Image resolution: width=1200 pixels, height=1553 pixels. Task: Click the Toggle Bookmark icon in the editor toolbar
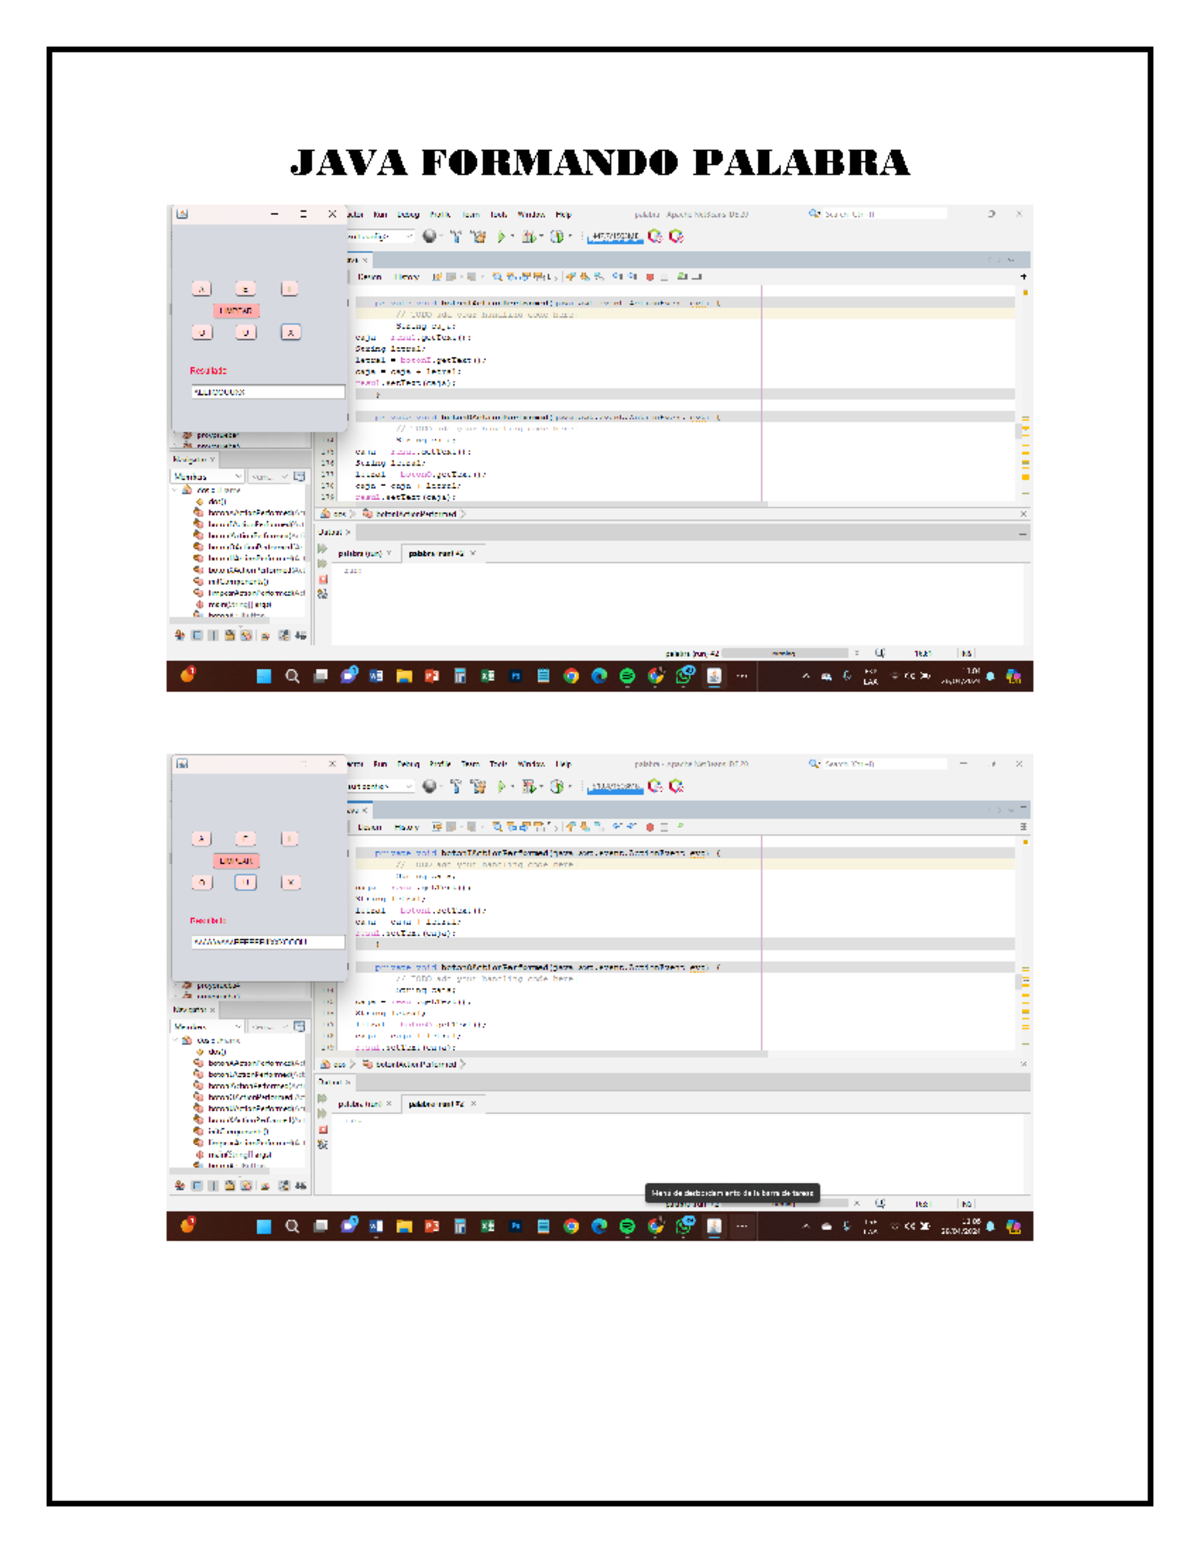pos(650,276)
